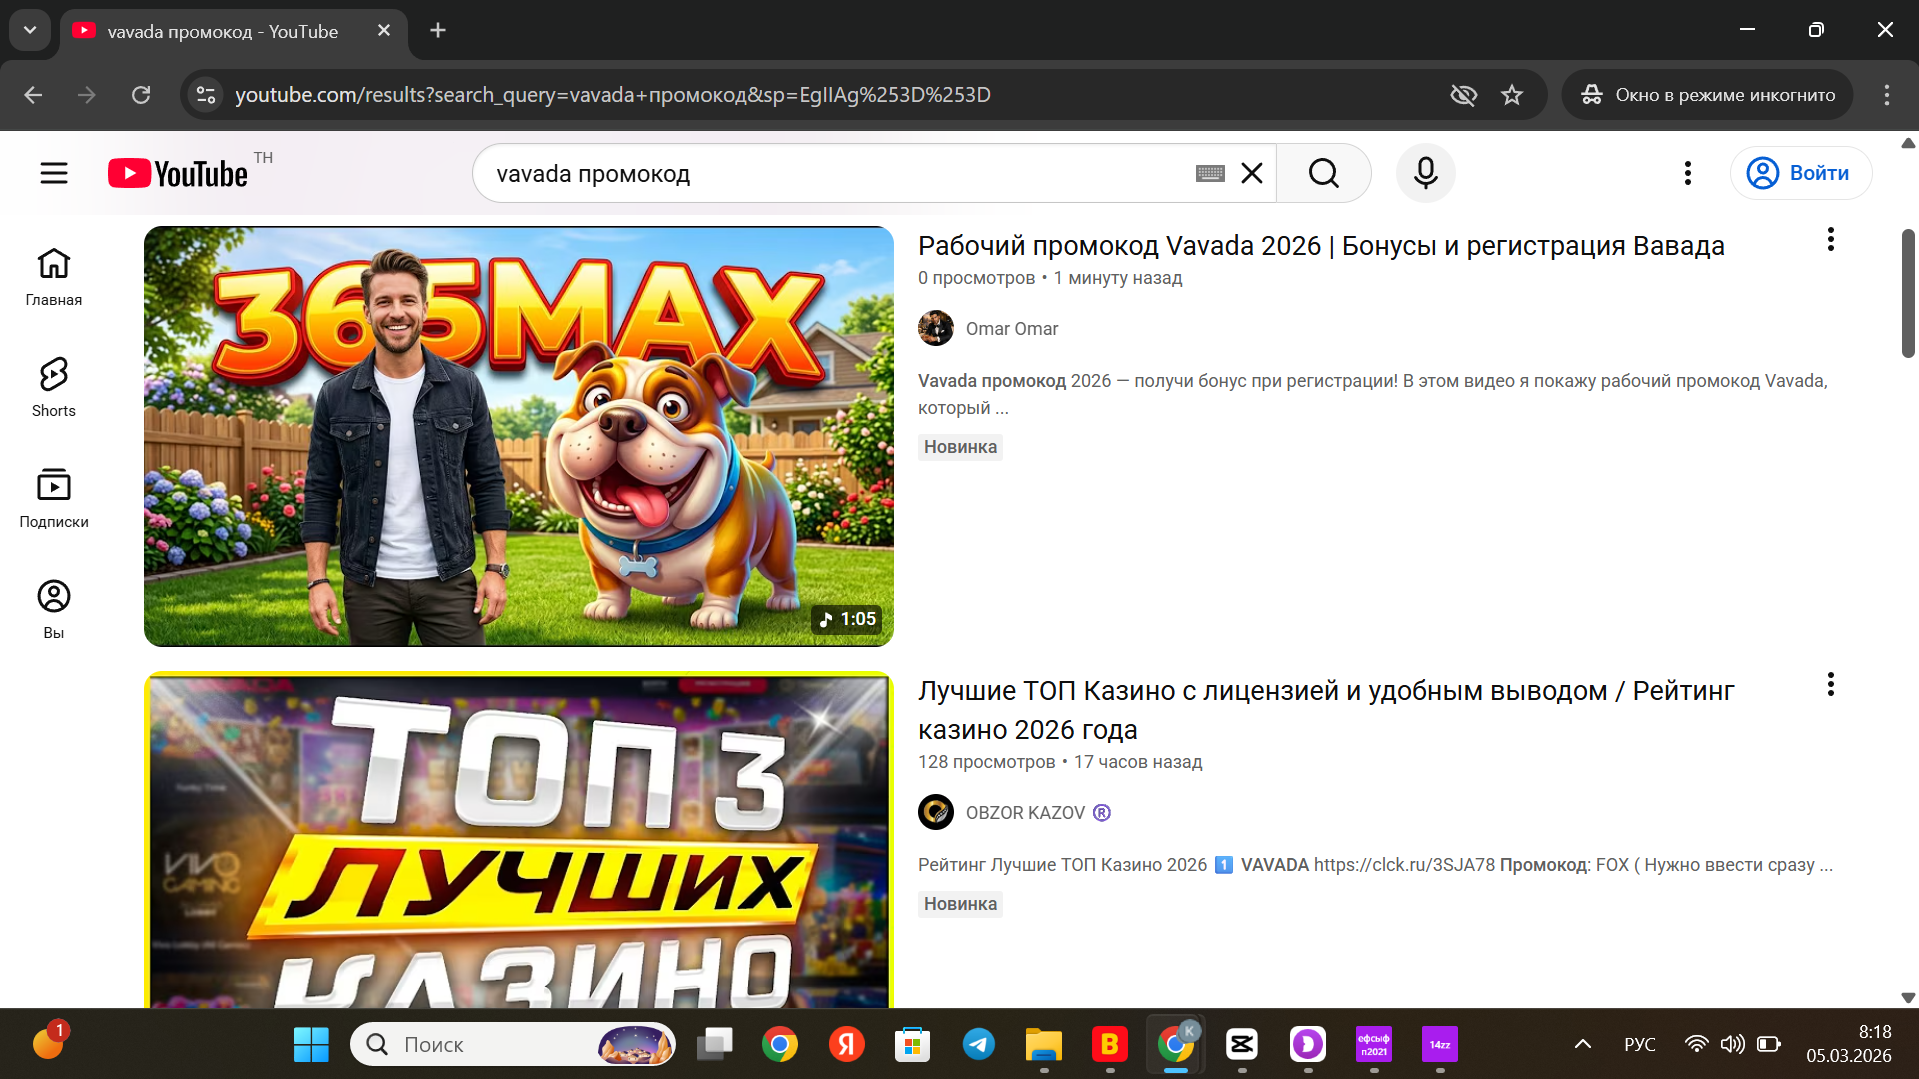Open Yandex Browser from the taskbar

click(x=847, y=1045)
